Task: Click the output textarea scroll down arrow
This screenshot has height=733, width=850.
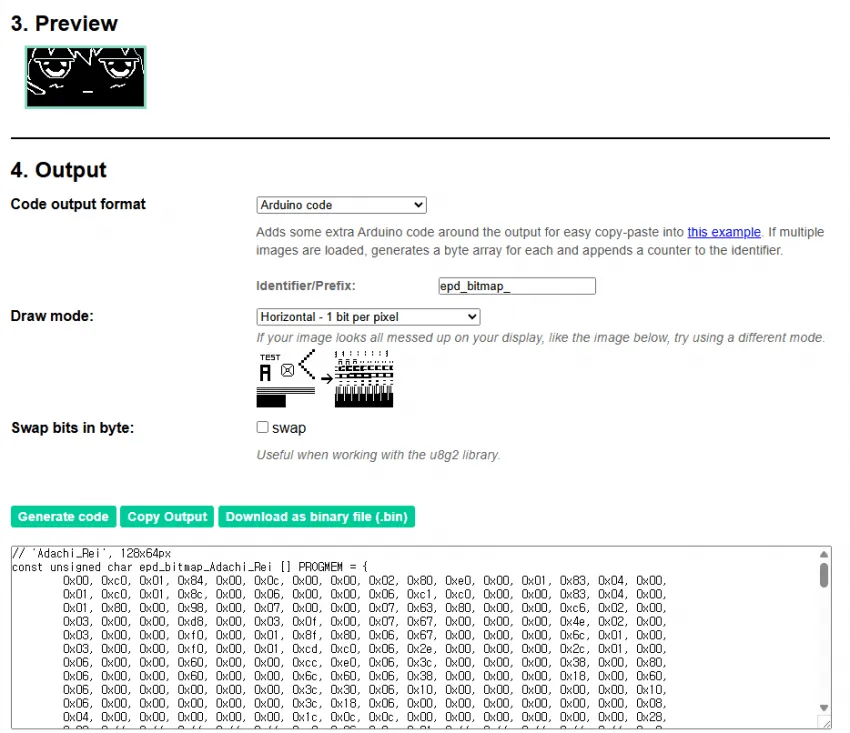Action: coord(823,708)
